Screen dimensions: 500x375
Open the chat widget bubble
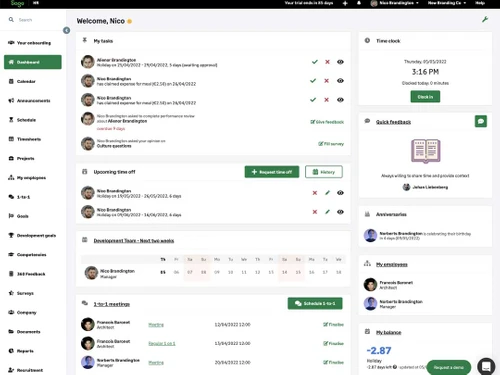486,367
